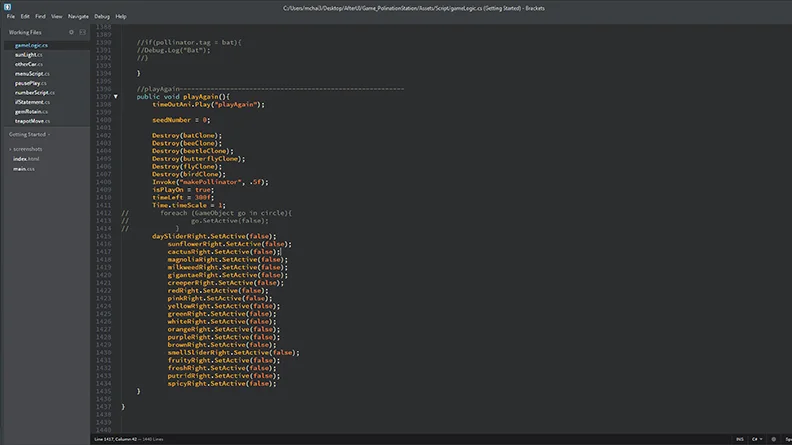Image resolution: width=792 pixels, height=445 pixels.
Task: Open teapotMove.cs from working files
Action: click(x=32, y=121)
